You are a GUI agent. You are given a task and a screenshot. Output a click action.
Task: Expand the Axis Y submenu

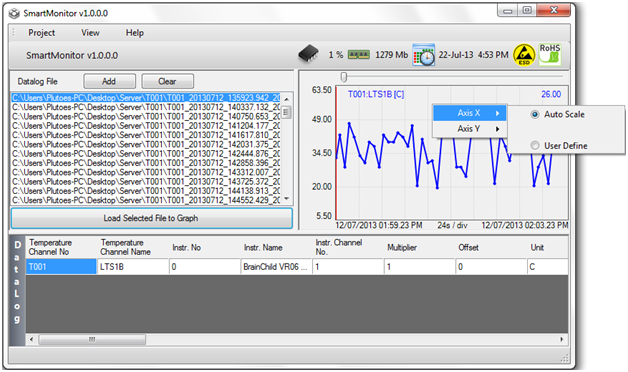click(x=470, y=129)
